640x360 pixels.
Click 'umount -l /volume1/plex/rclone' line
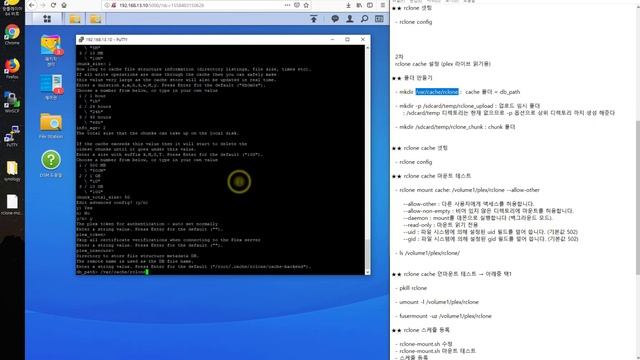click(437, 302)
